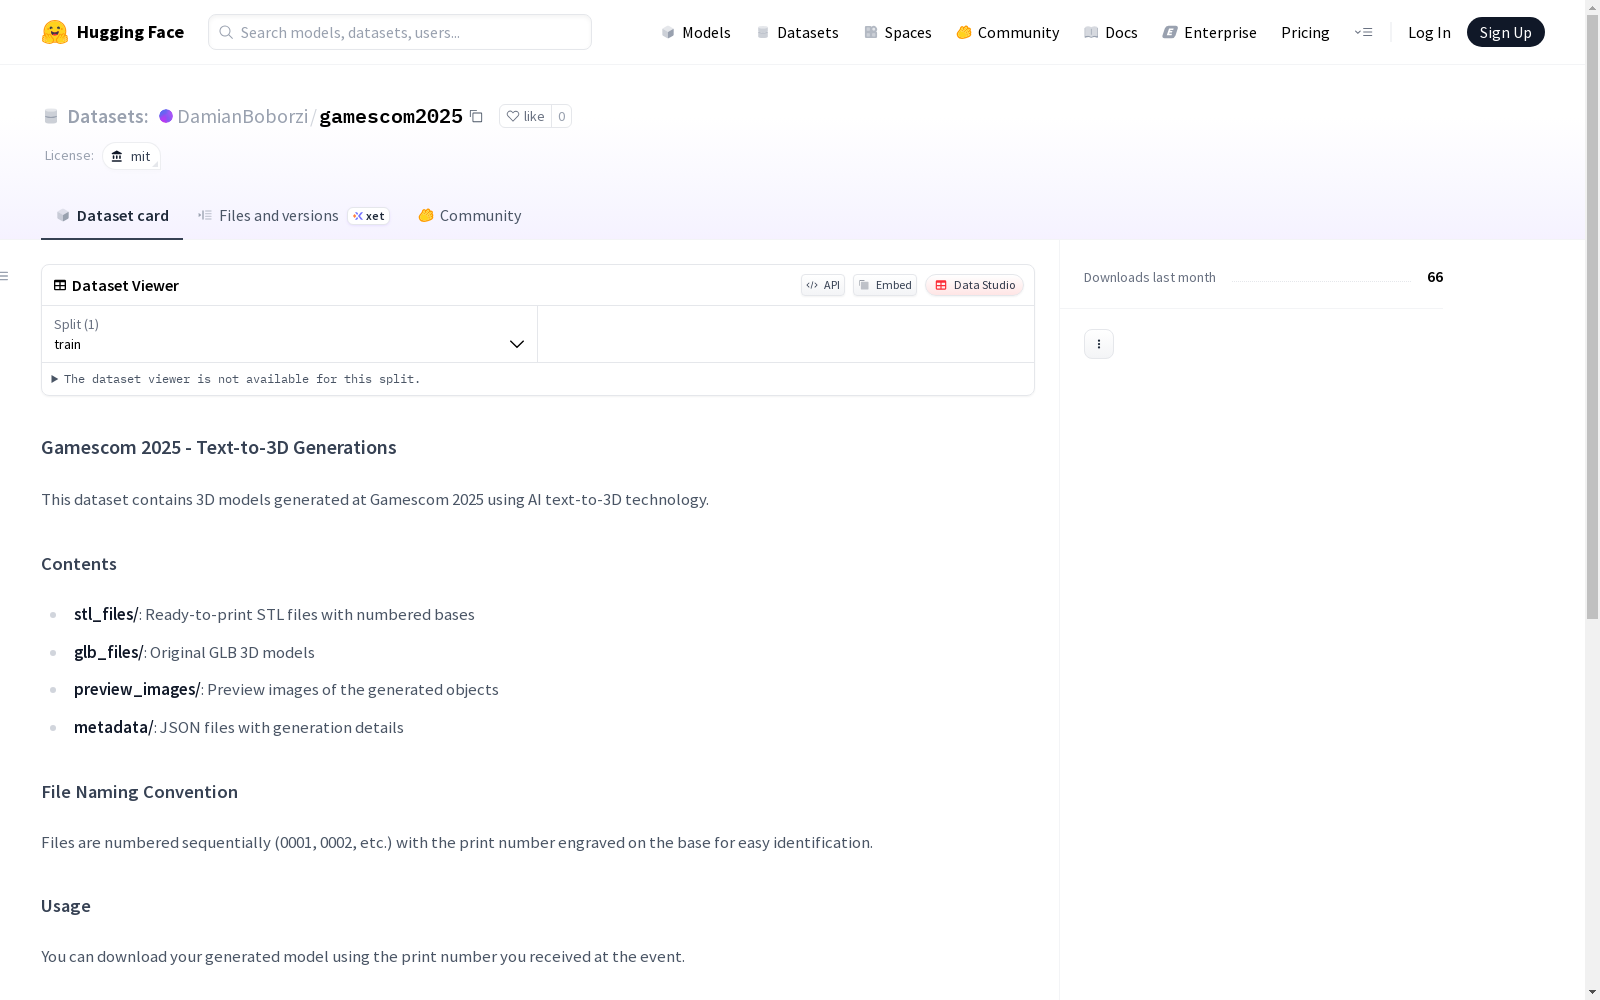Viewport: 1600px width, 1000px height.
Task: Open the three-dot options menu in sidebar
Action: (1099, 344)
